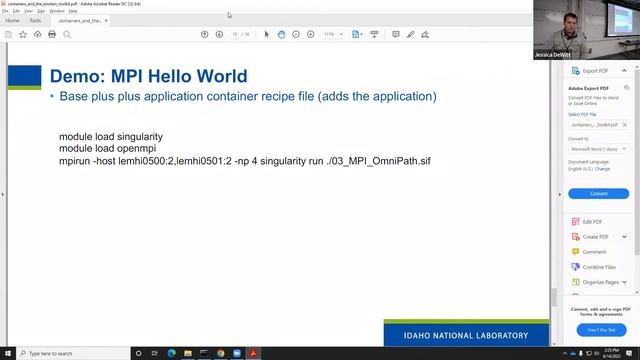Open Zoom from the taskbar
Image resolution: width=640 pixels, height=360 pixels.
coord(237,353)
